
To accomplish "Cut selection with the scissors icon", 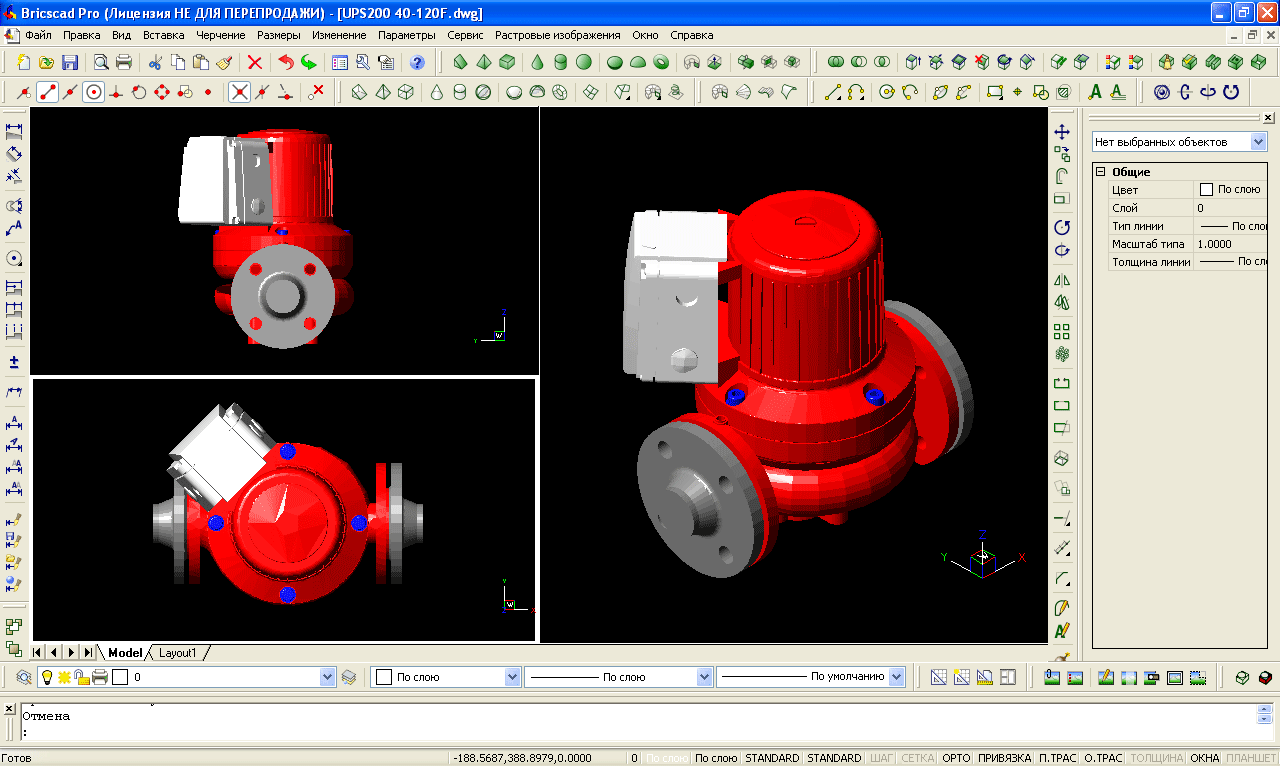I will (x=155, y=62).
